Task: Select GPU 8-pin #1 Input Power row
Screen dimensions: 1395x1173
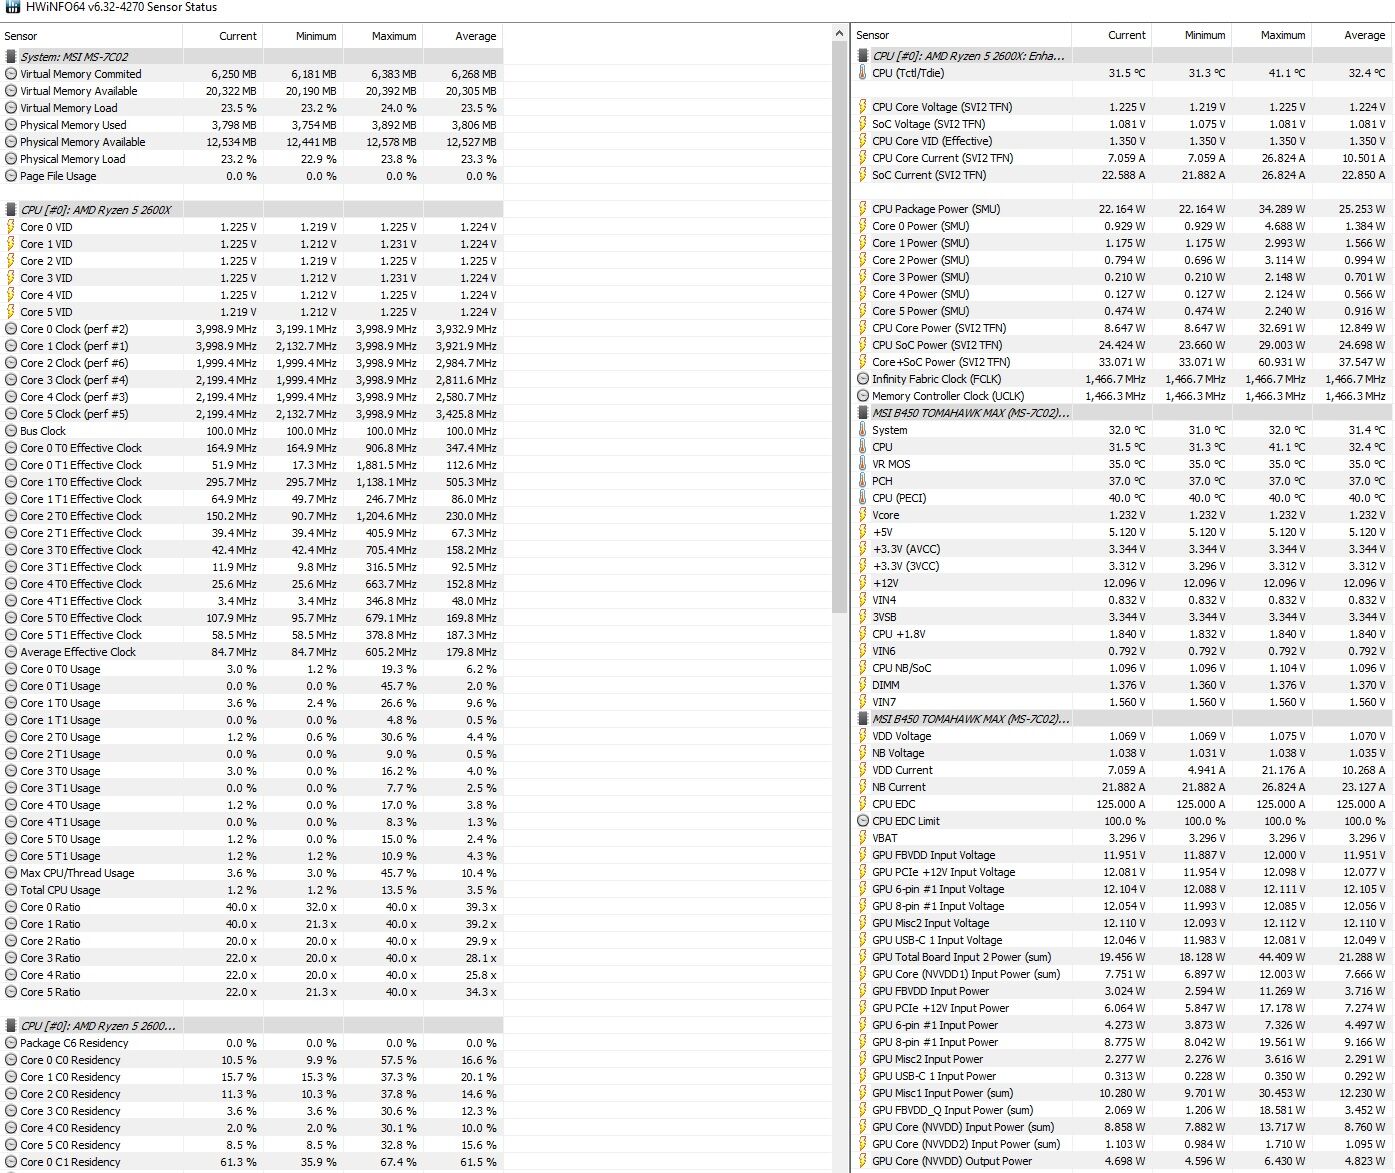Action: click(x=1122, y=1042)
